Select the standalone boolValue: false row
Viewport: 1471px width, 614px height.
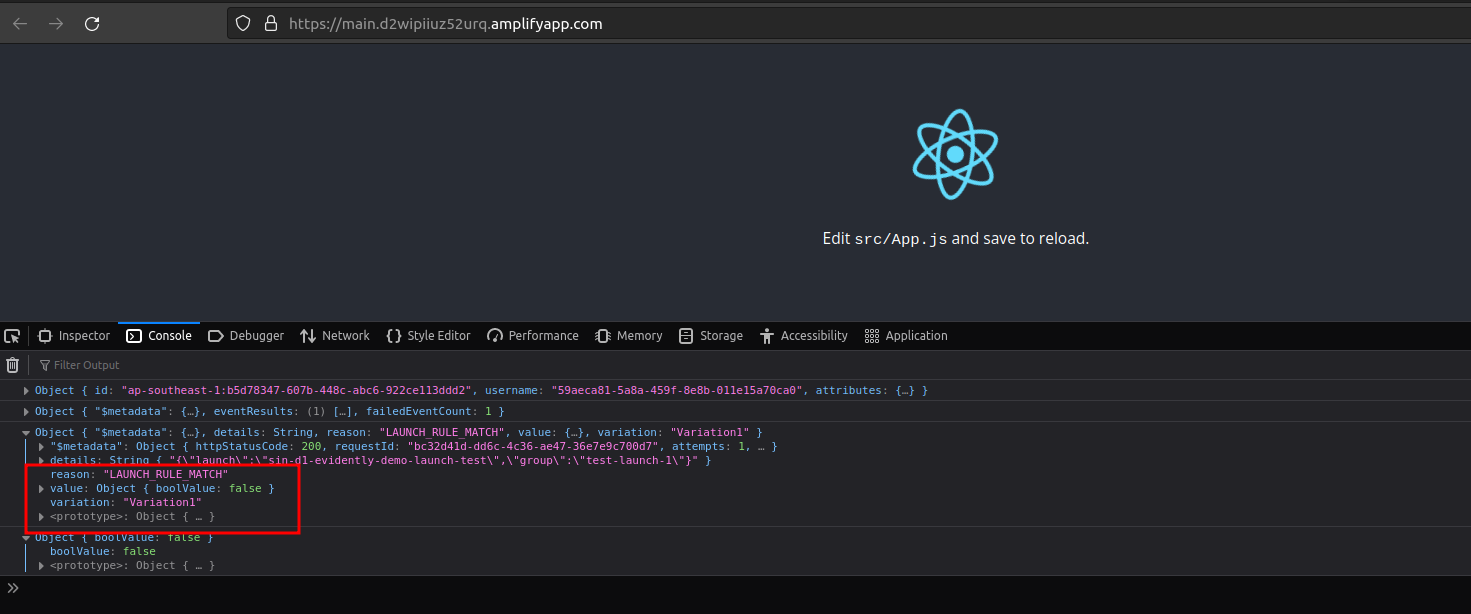coord(103,551)
